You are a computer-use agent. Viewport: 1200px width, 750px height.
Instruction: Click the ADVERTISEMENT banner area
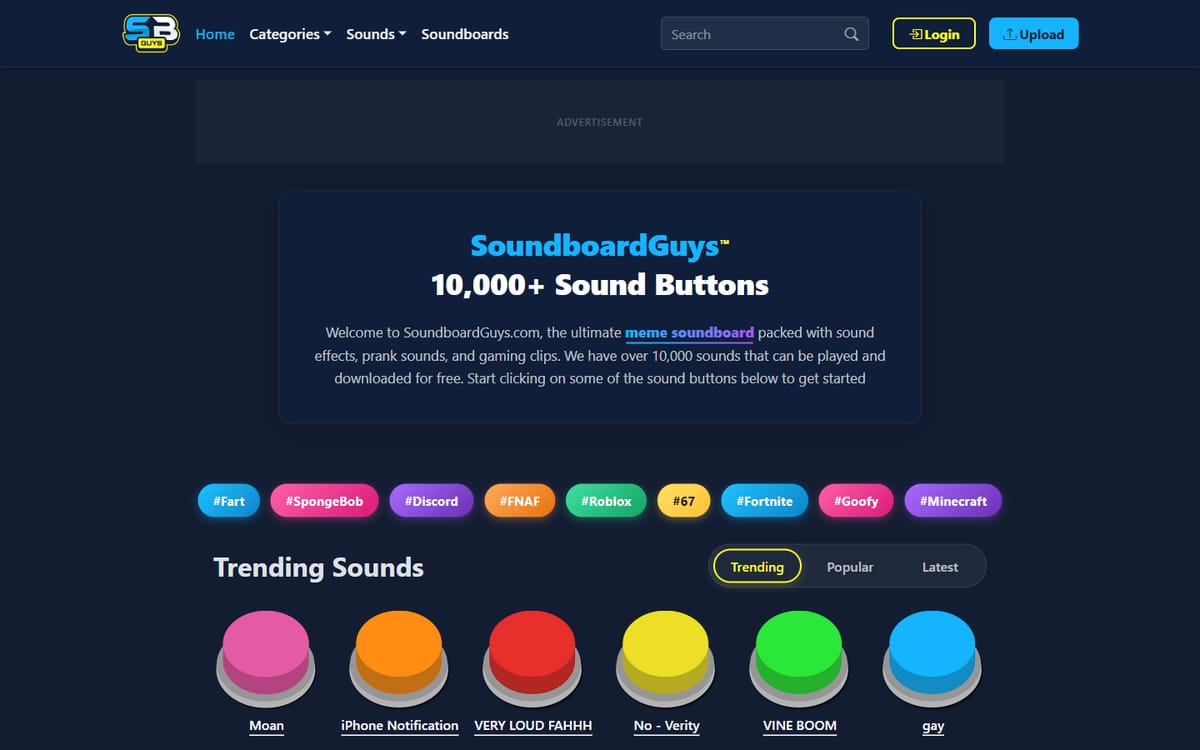coord(600,122)
